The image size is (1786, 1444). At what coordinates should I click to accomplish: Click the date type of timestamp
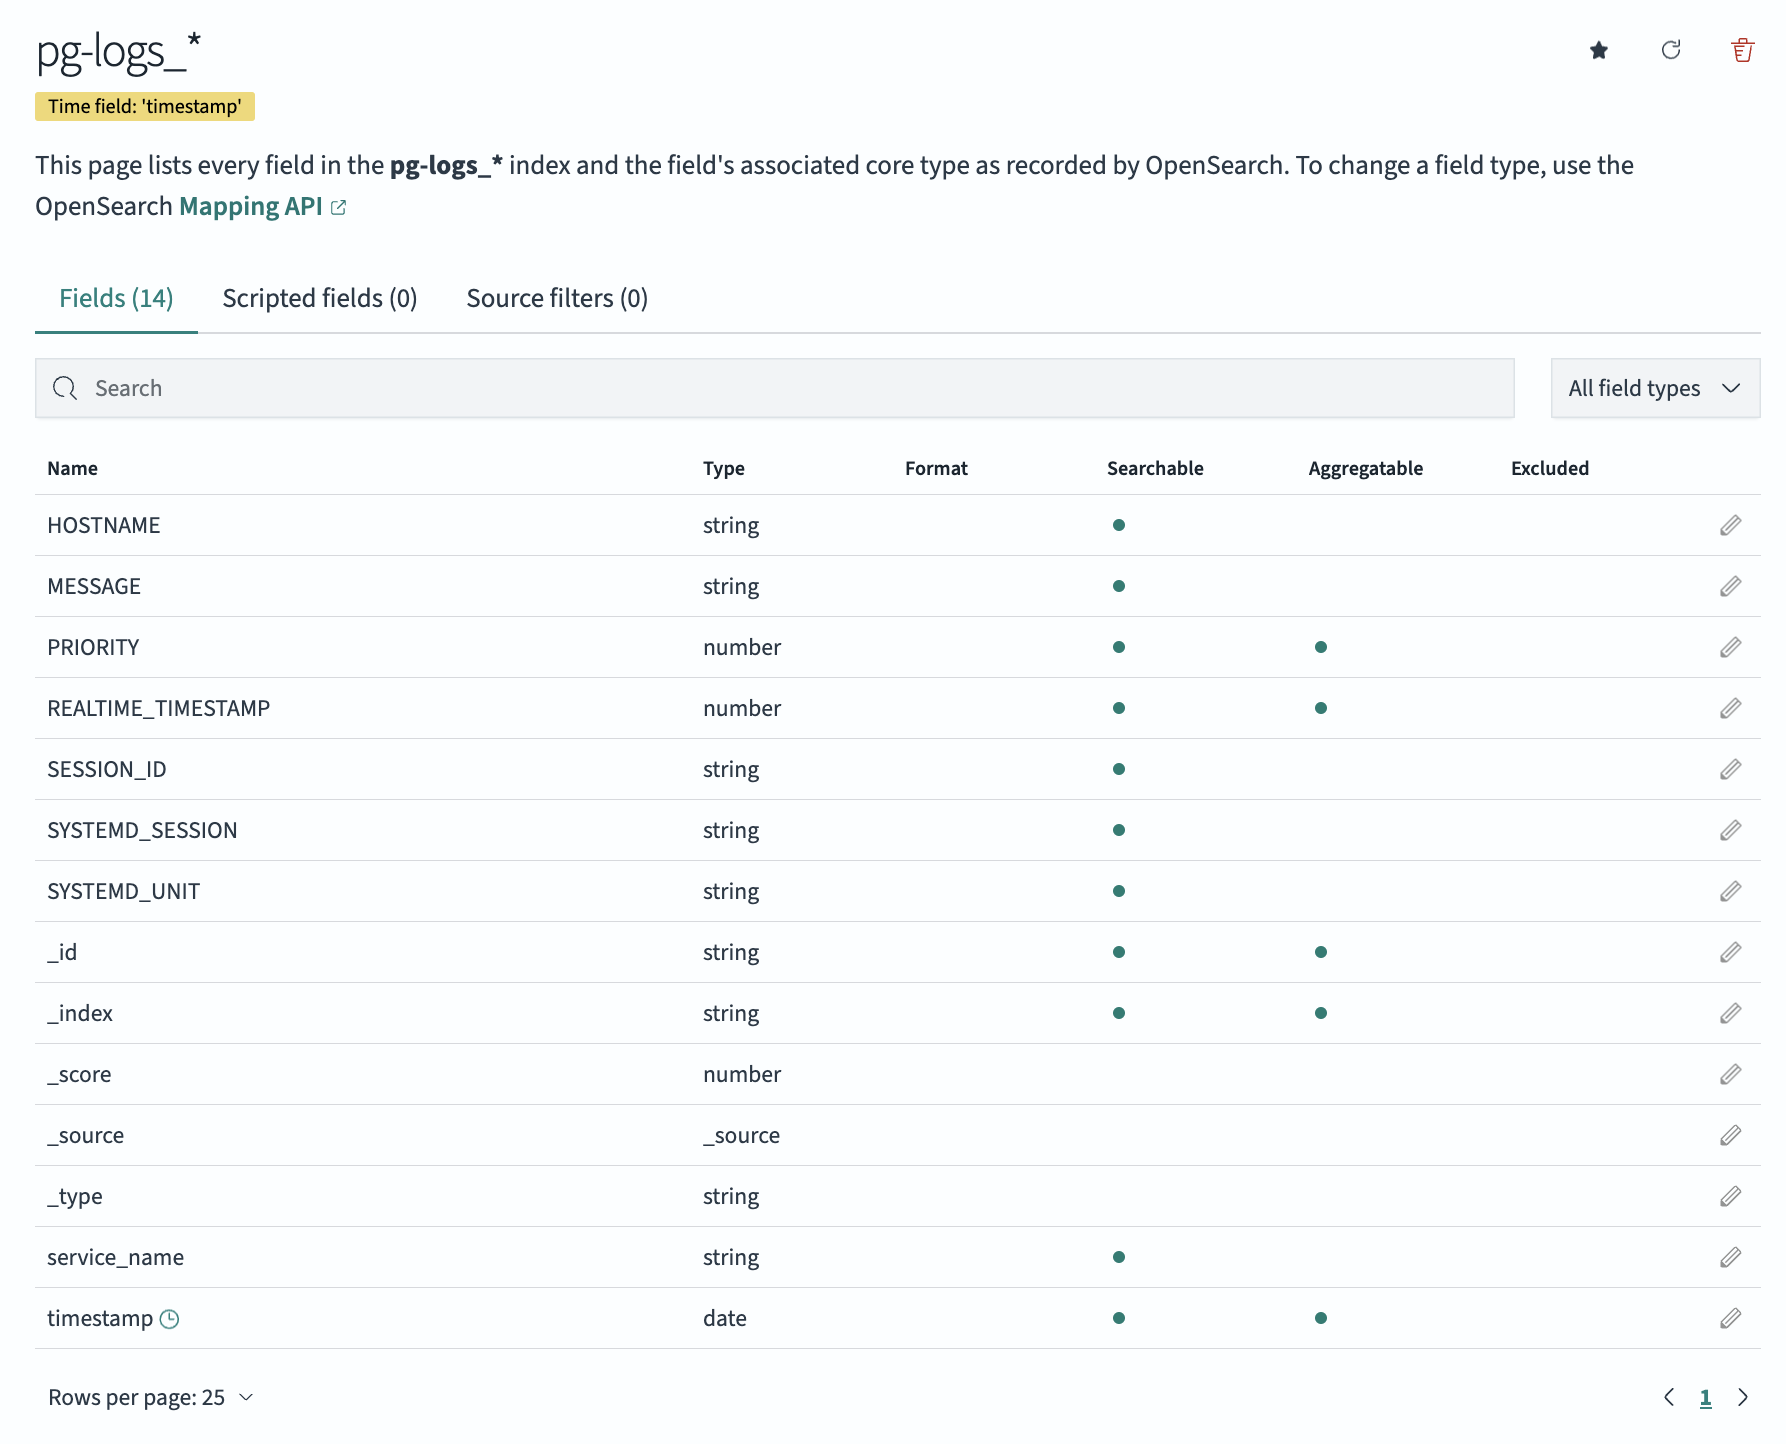pos(725,1318)
